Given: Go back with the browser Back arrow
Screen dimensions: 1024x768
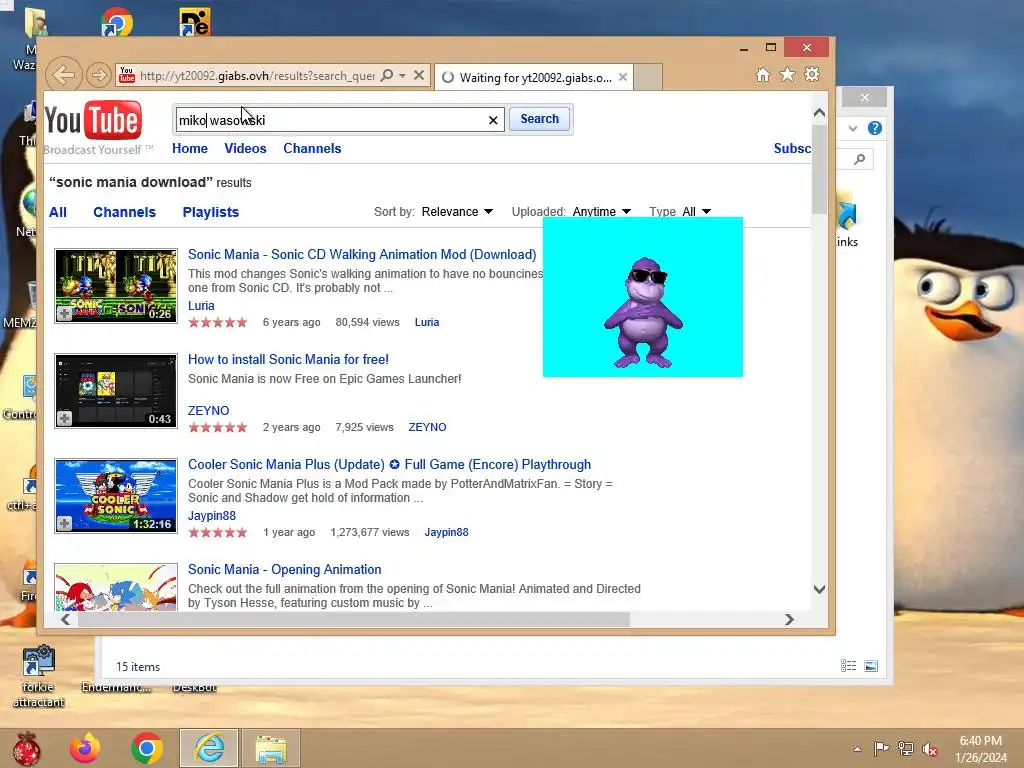Looking at the screenshot, I should click(x=63, y=75).
